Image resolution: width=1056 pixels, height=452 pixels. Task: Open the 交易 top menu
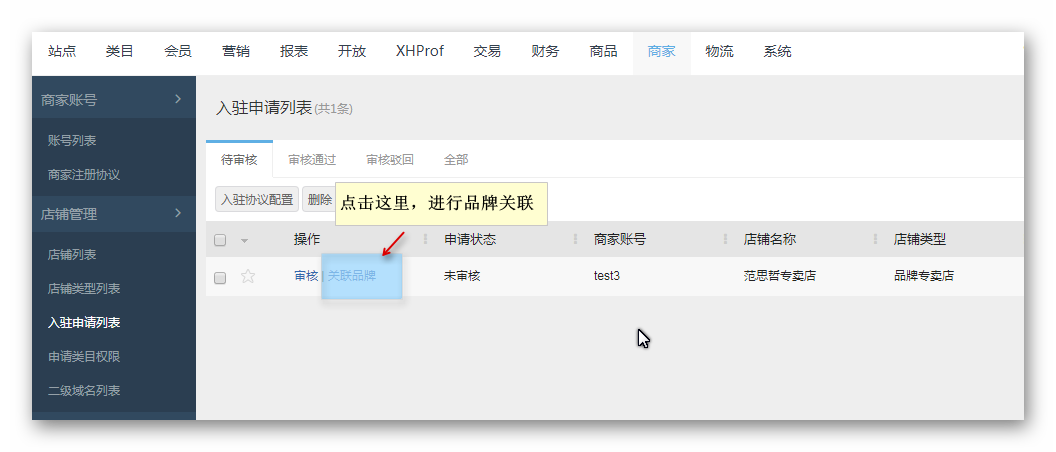click(x=487, y=51)
